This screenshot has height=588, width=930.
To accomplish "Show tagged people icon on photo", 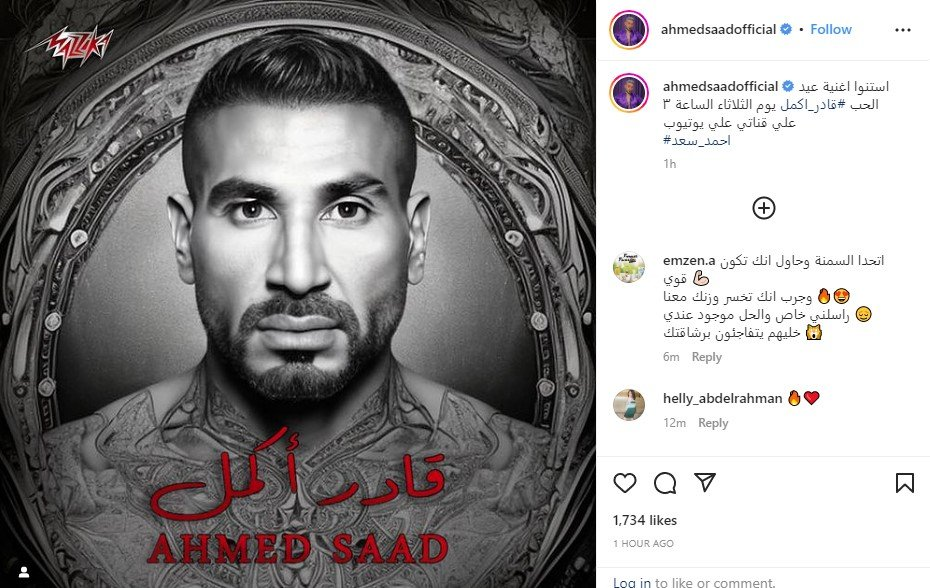I will click(24, 572).
